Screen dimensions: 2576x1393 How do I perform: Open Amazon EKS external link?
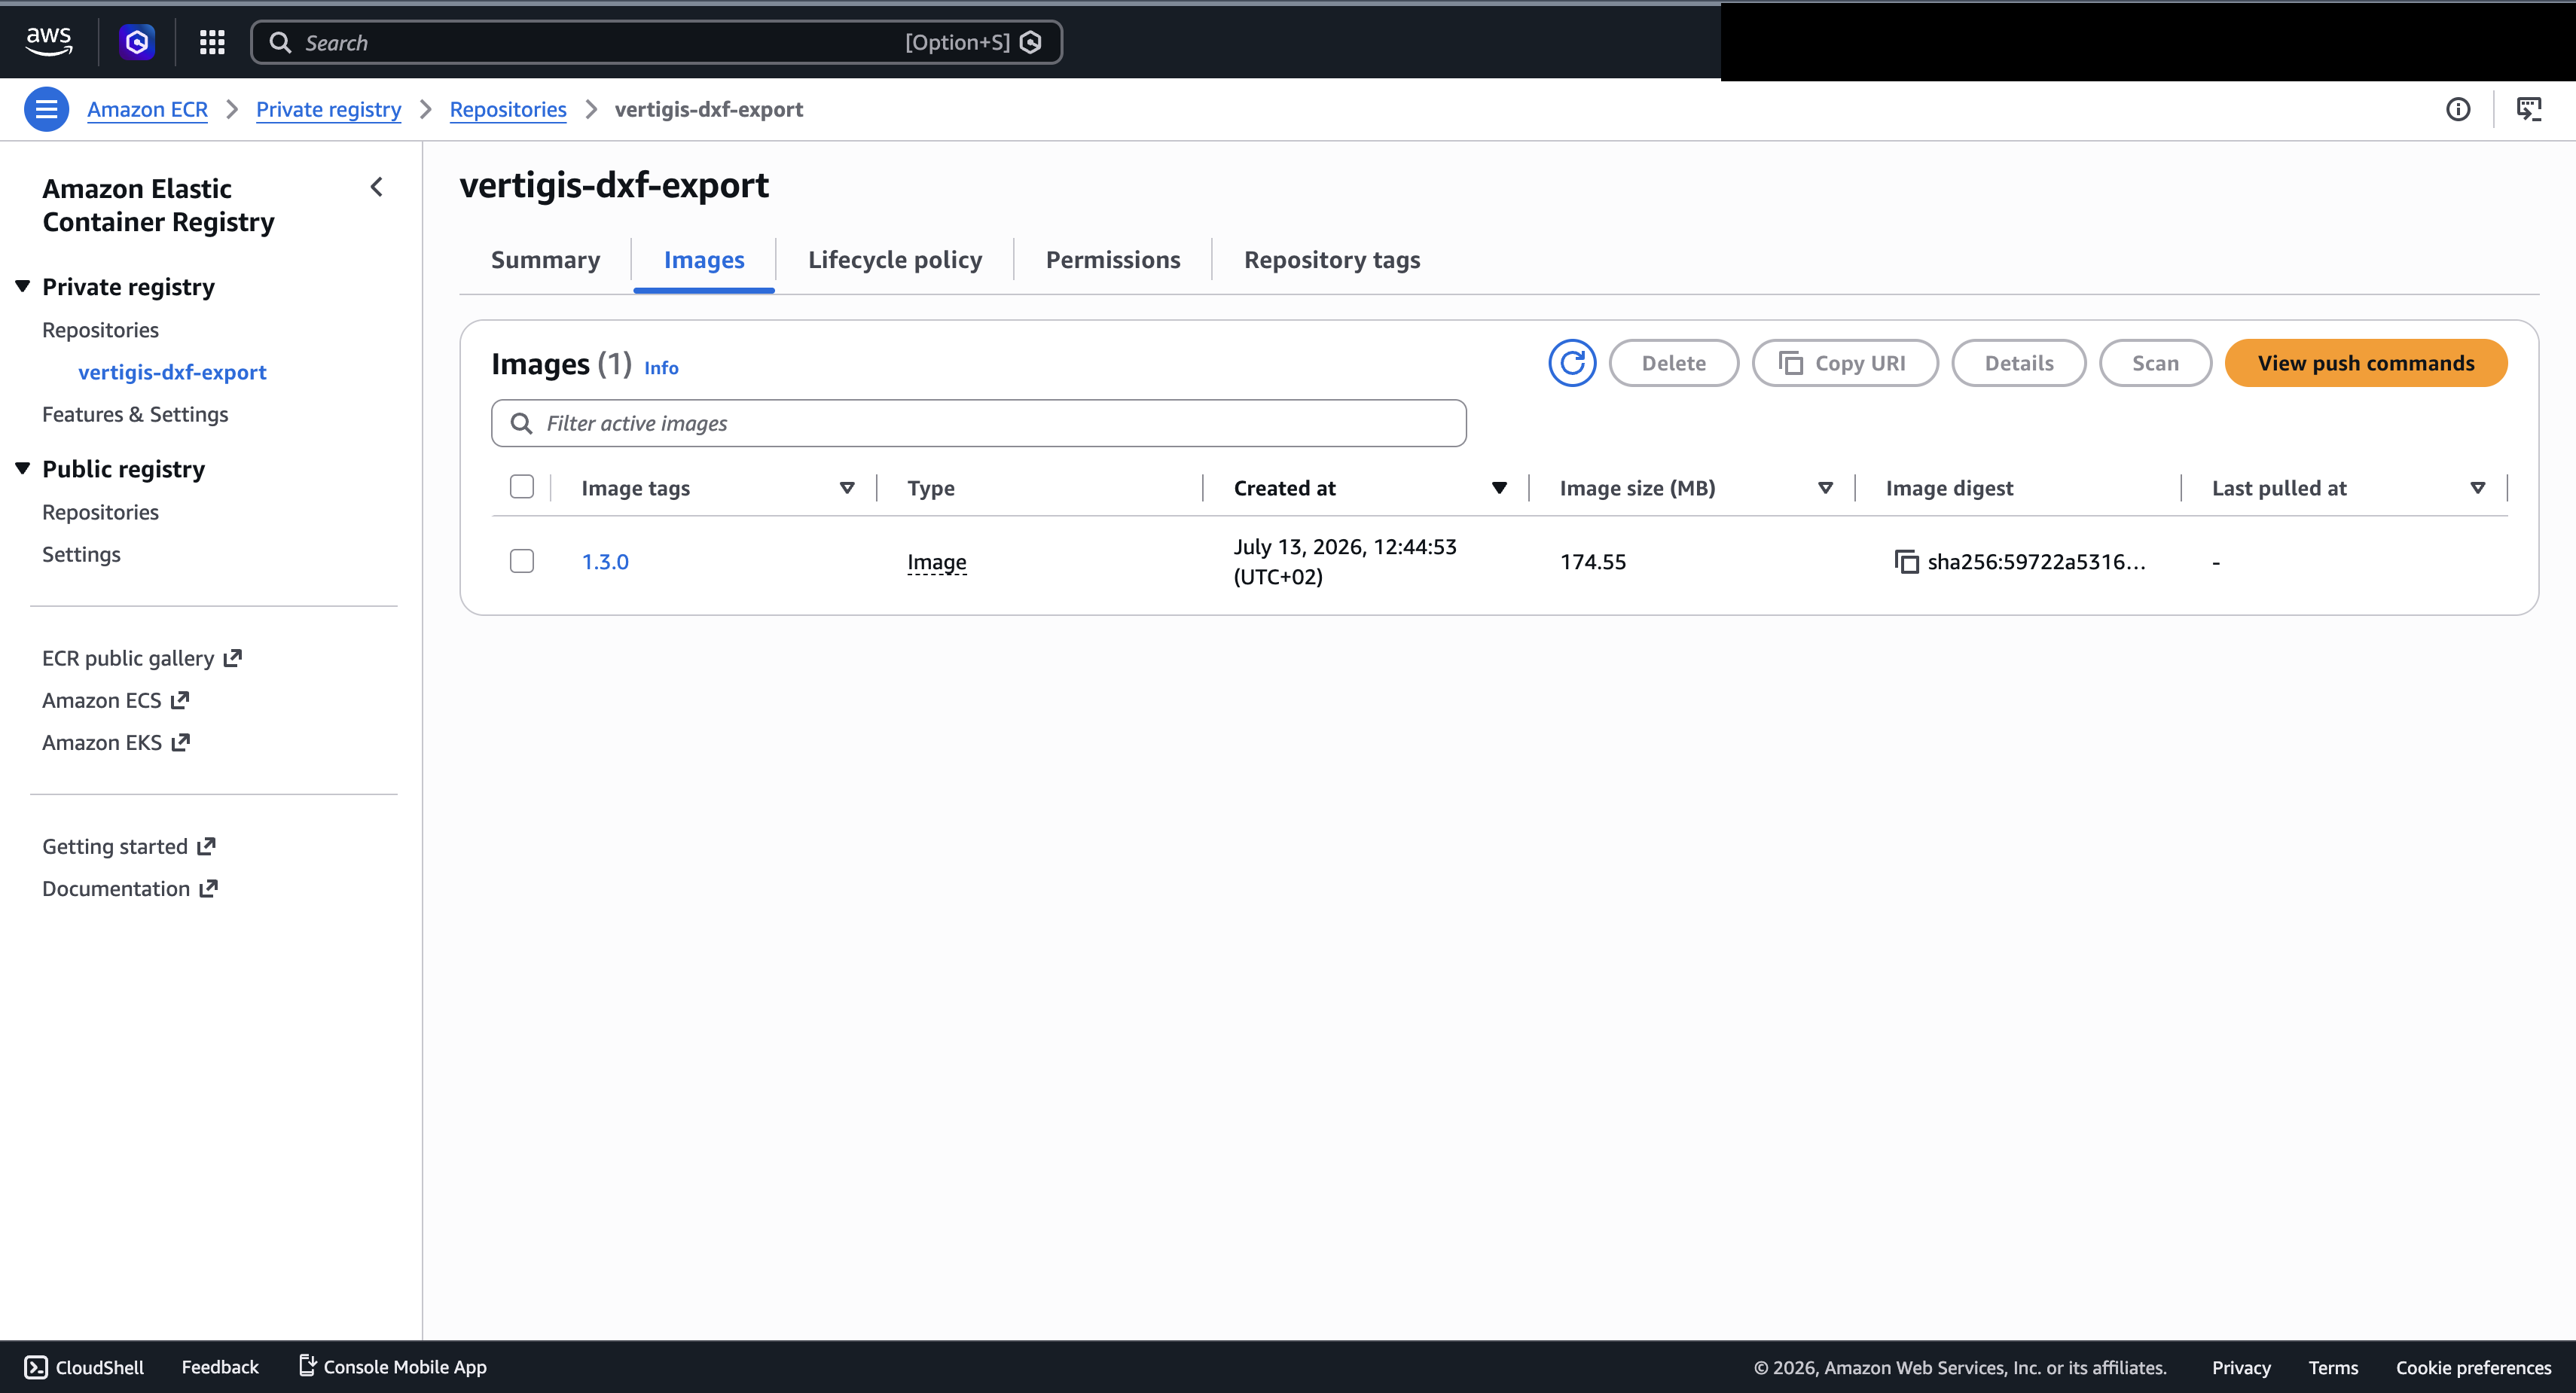pyautogui.click(x=116, y=742)
